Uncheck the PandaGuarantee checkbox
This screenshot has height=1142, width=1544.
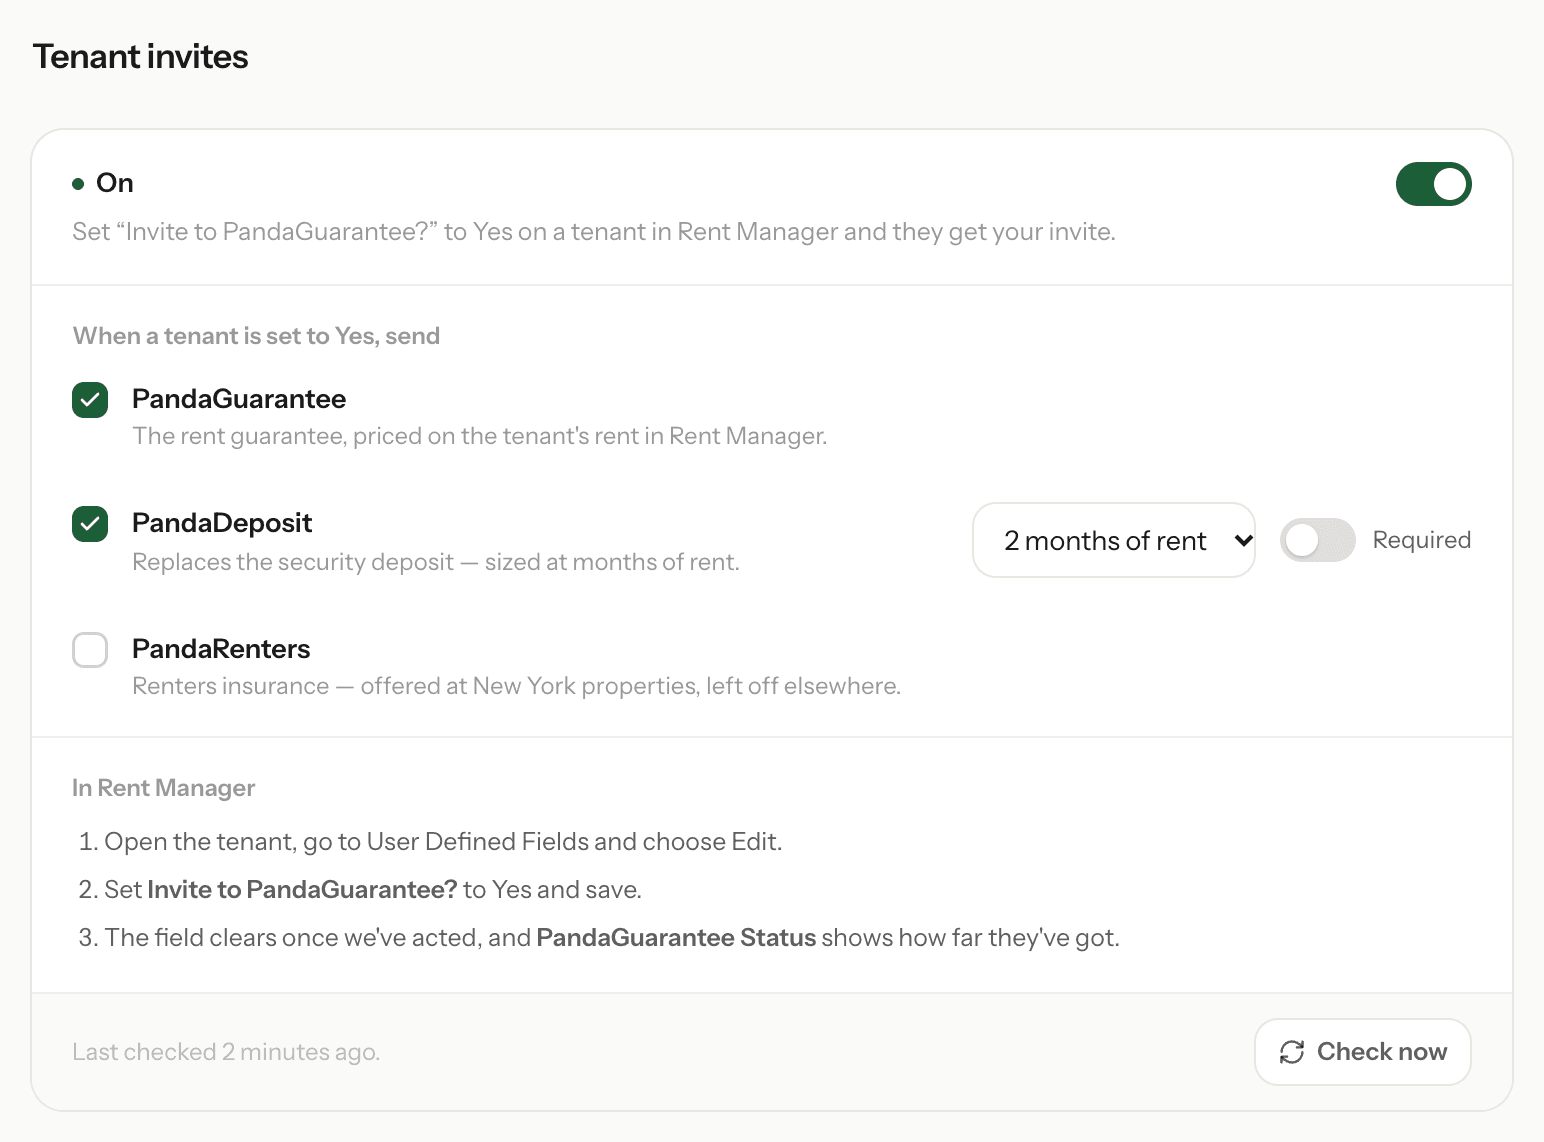coord(90,400)
